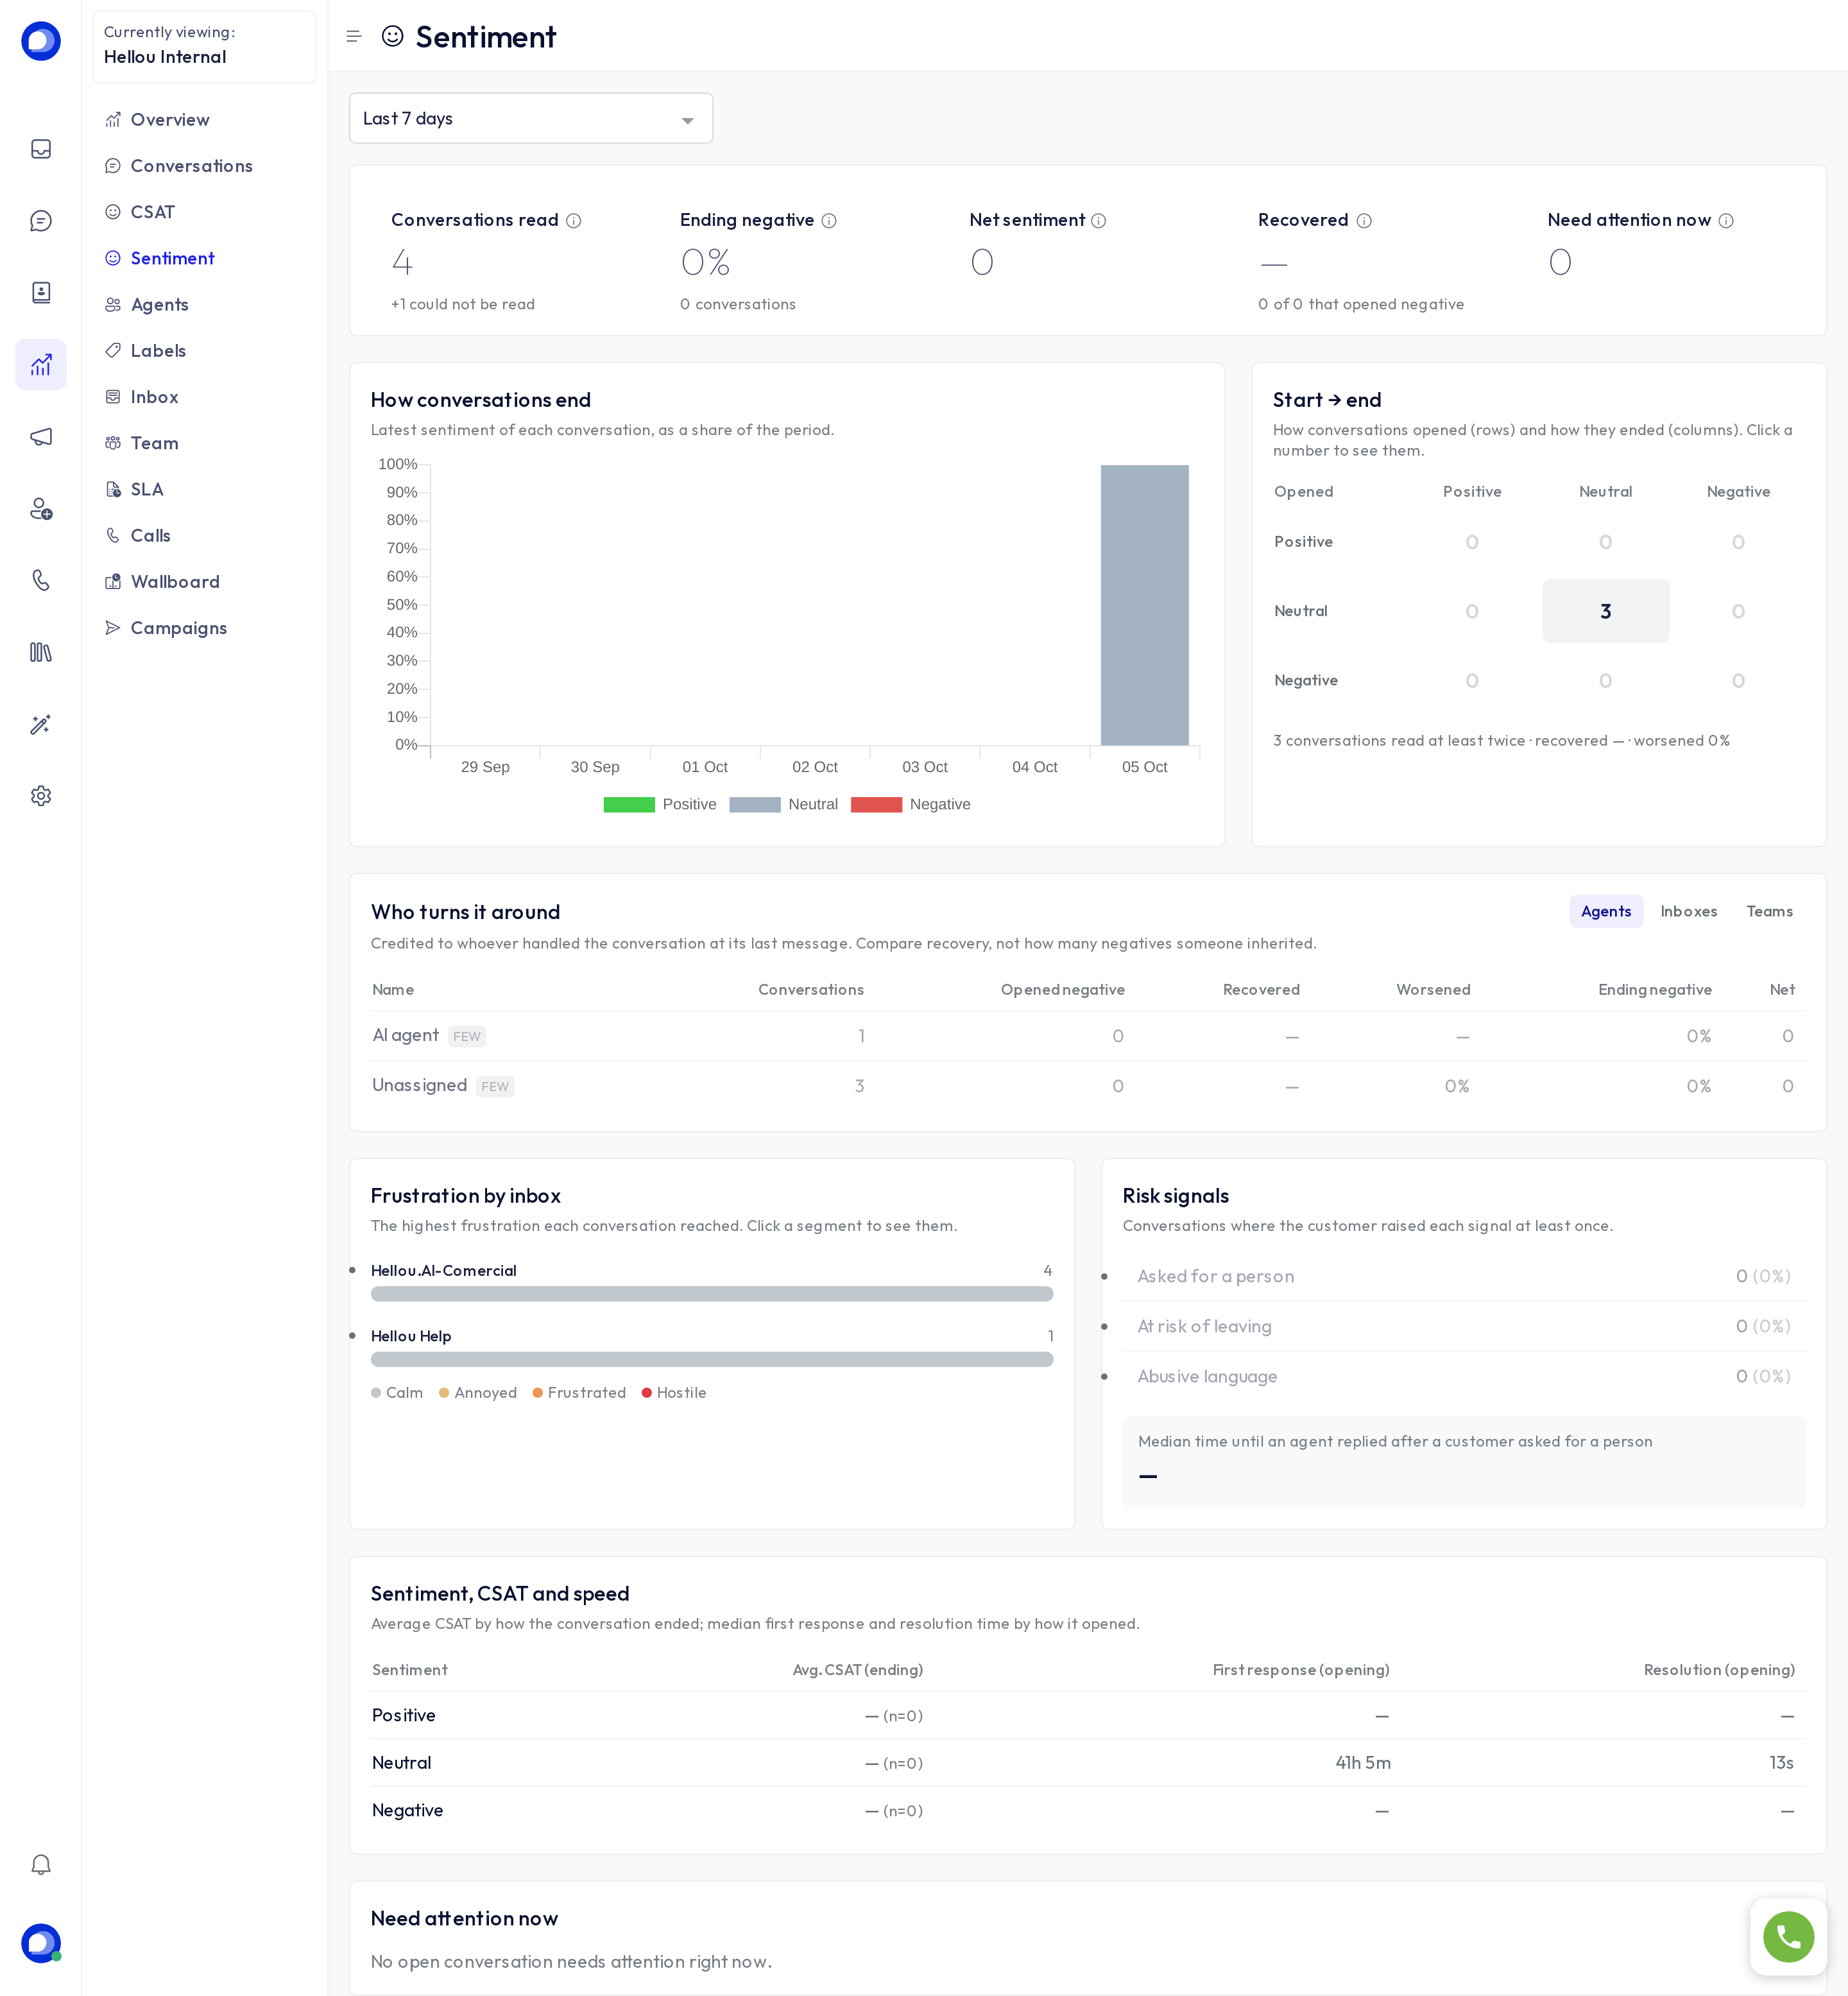
Task: Click the Hellou logo at top left
Action: pyautogui.click(x=41, y=41)
